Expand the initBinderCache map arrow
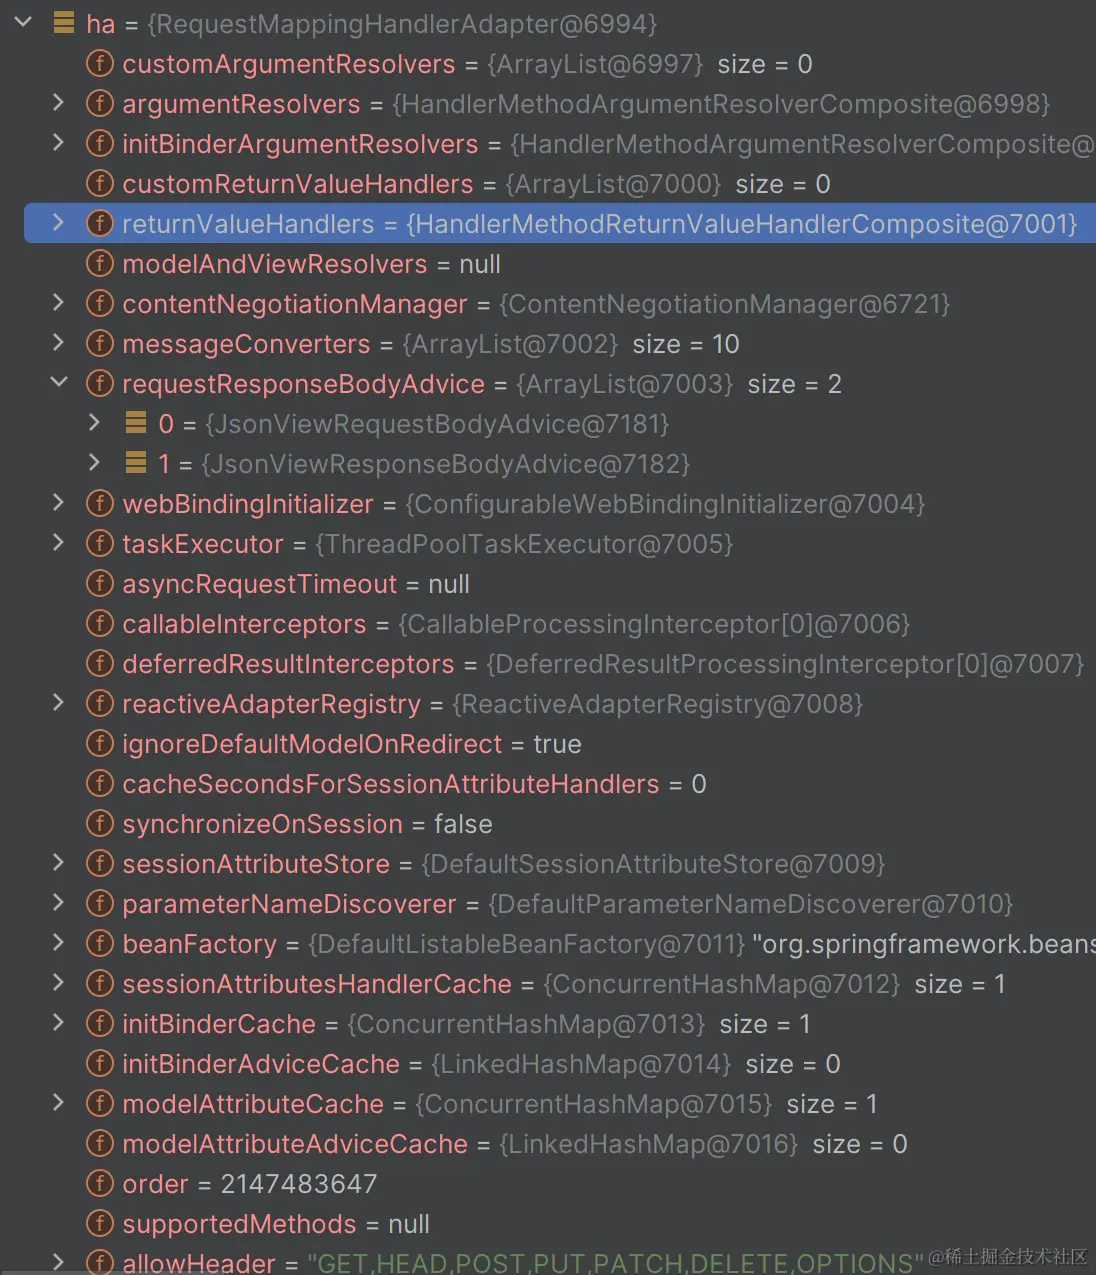 point(58,1022)
